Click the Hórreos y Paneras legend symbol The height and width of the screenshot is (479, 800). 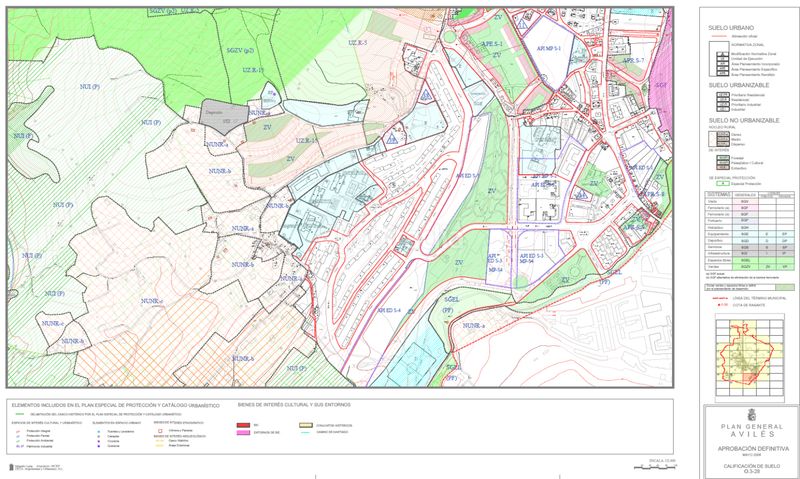click(160, 431)
